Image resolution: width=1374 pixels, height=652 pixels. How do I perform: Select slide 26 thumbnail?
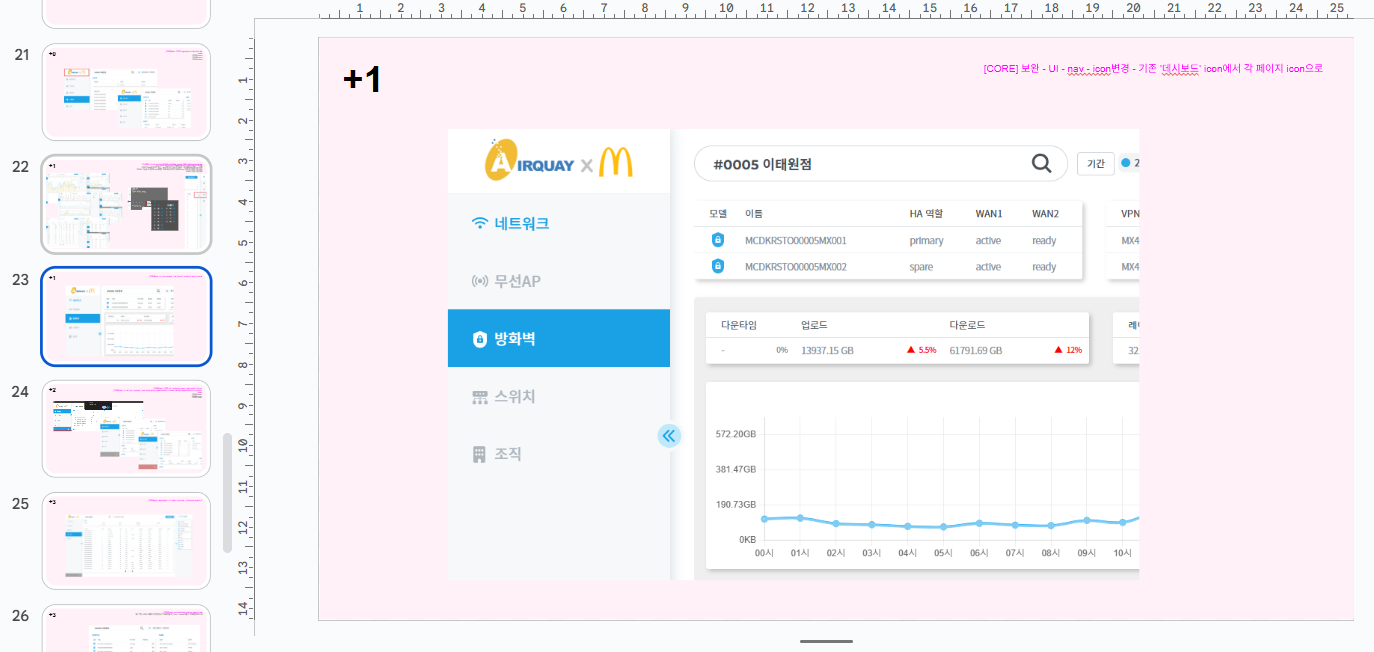pyautogui.click(x=126, y=628)
